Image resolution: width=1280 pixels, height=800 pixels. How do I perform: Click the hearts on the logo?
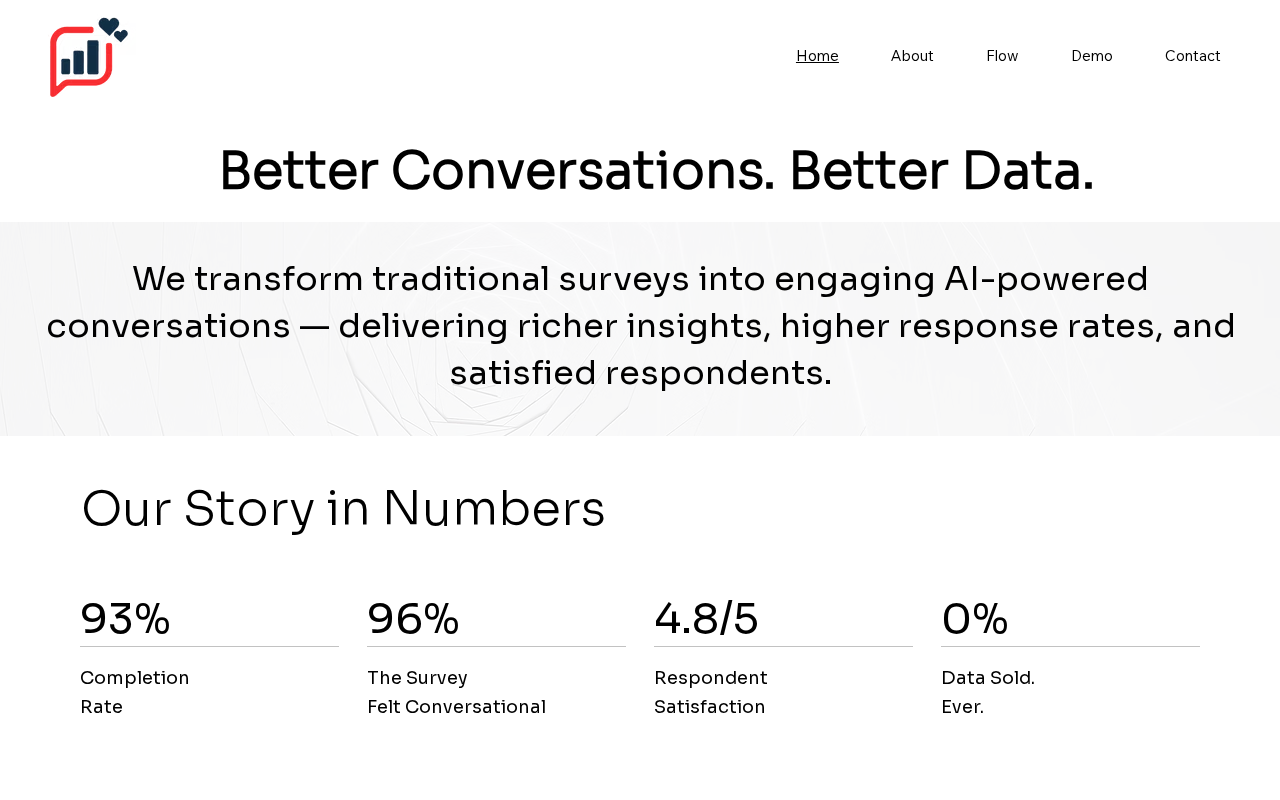click(112, 28)
